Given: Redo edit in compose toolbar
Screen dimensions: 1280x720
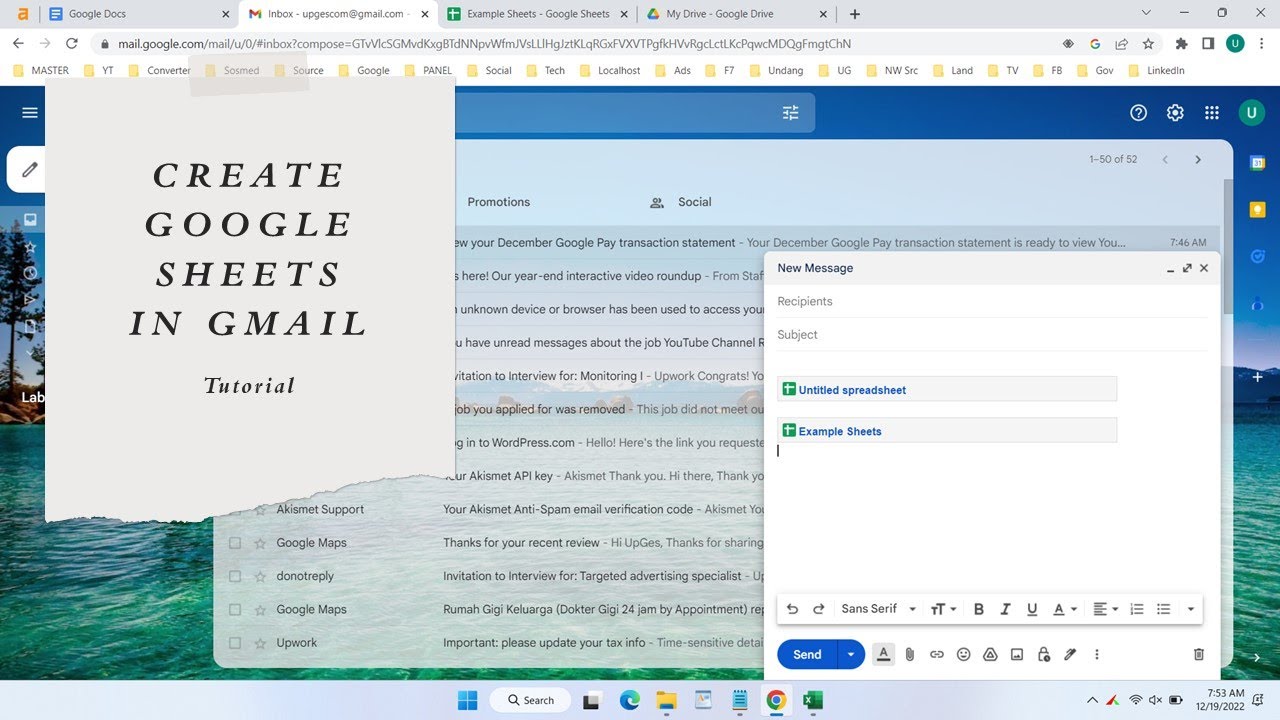Looking at the screenshot, I should (819, 609).
